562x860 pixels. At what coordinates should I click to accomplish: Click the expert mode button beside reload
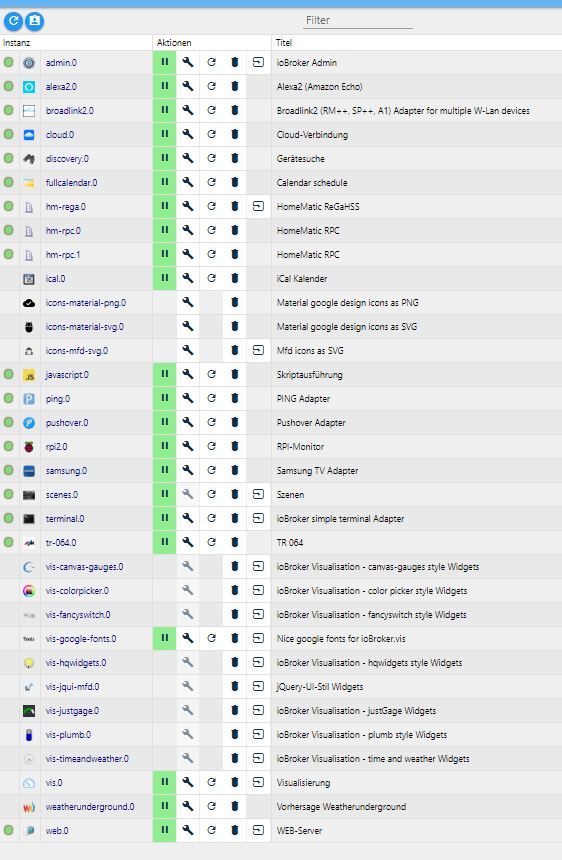[35, 21]
